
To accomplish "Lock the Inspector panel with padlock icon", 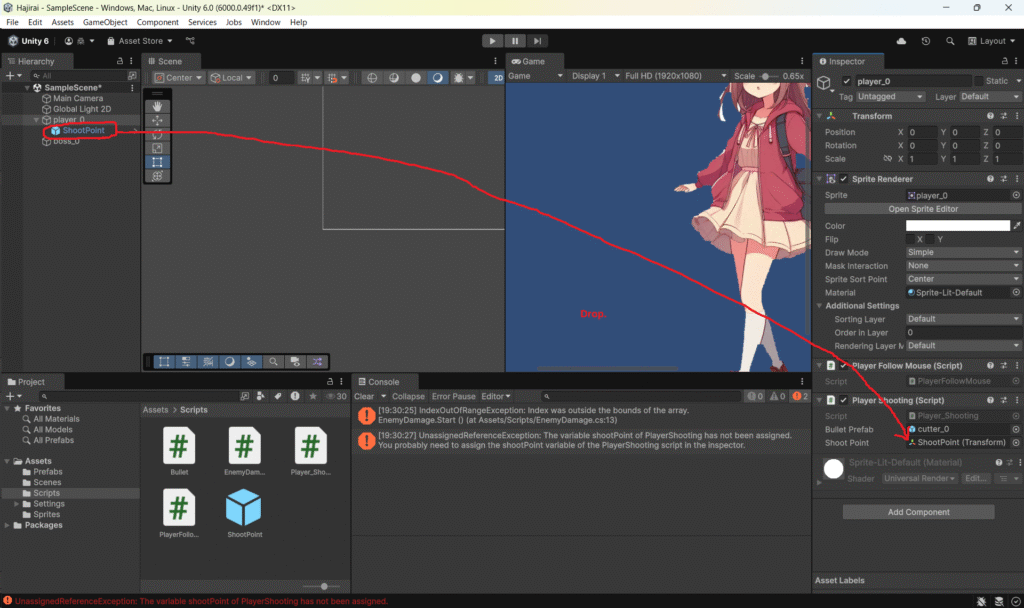I will [x=1004, y=61].
